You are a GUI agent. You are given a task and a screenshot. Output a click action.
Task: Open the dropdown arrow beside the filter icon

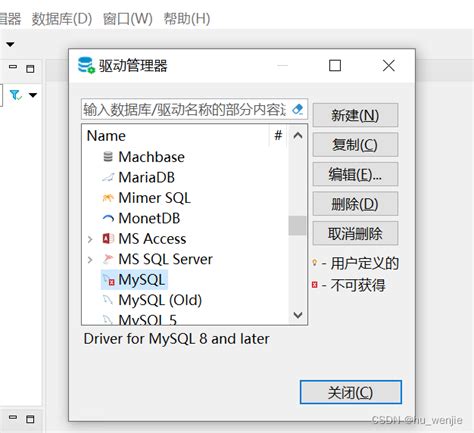pos(33,95)
